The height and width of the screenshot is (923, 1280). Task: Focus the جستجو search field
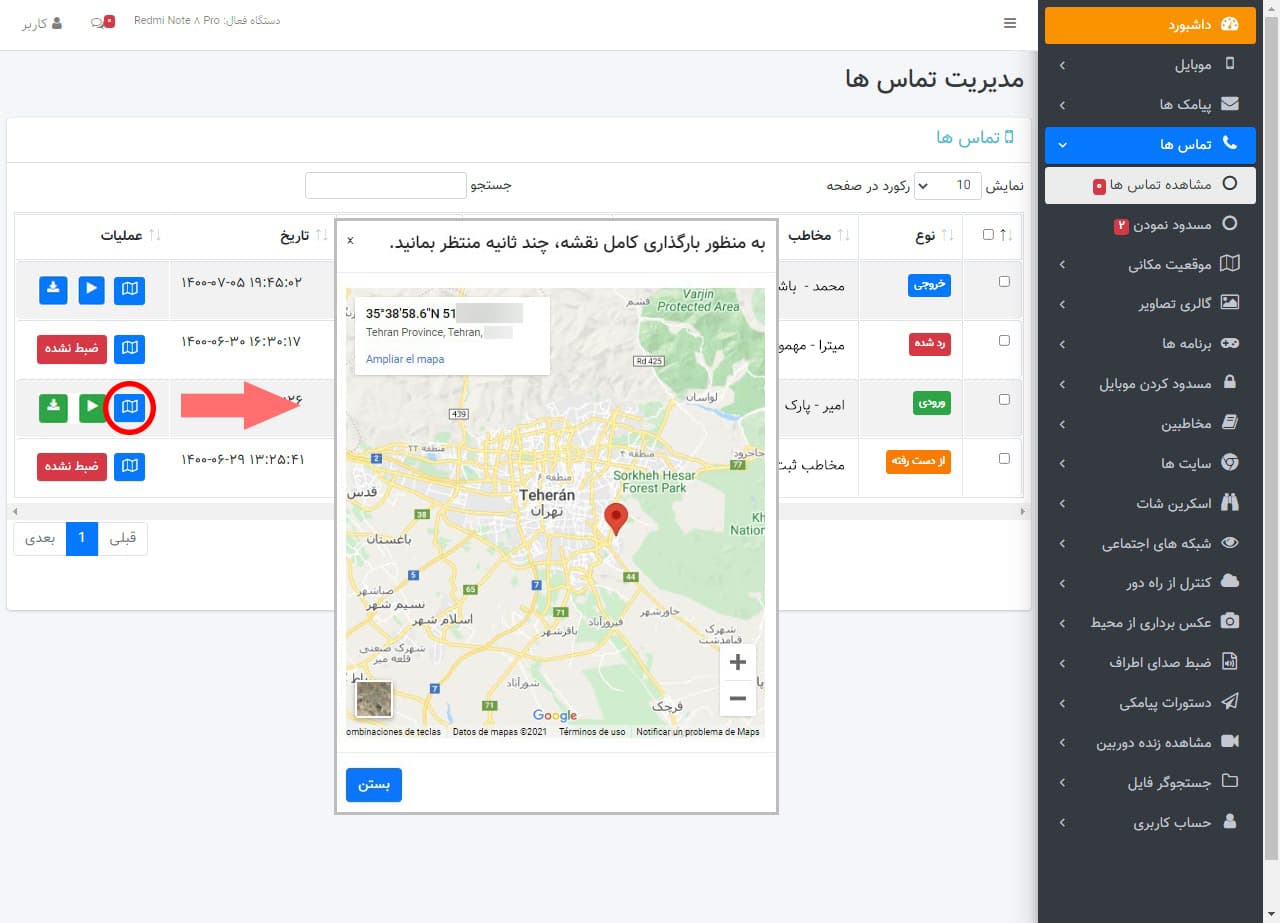pyautogui.click(x=386, y=185)
